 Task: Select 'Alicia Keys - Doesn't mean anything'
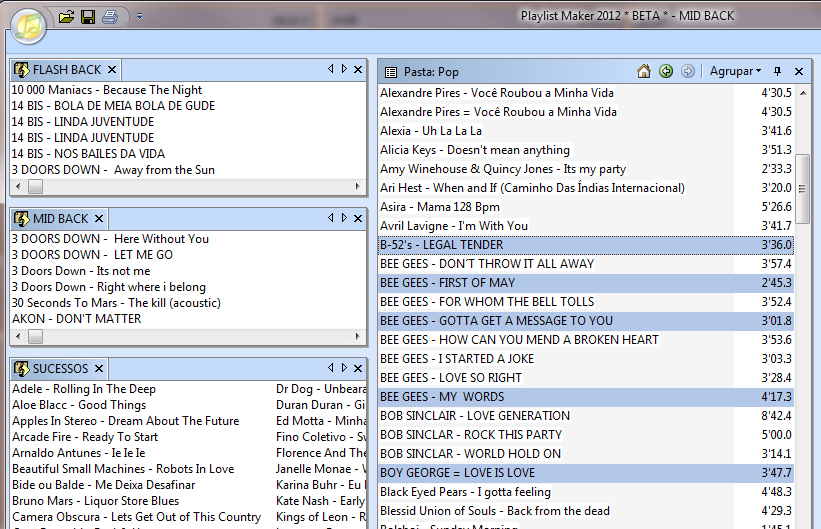[x=475, y=150]
